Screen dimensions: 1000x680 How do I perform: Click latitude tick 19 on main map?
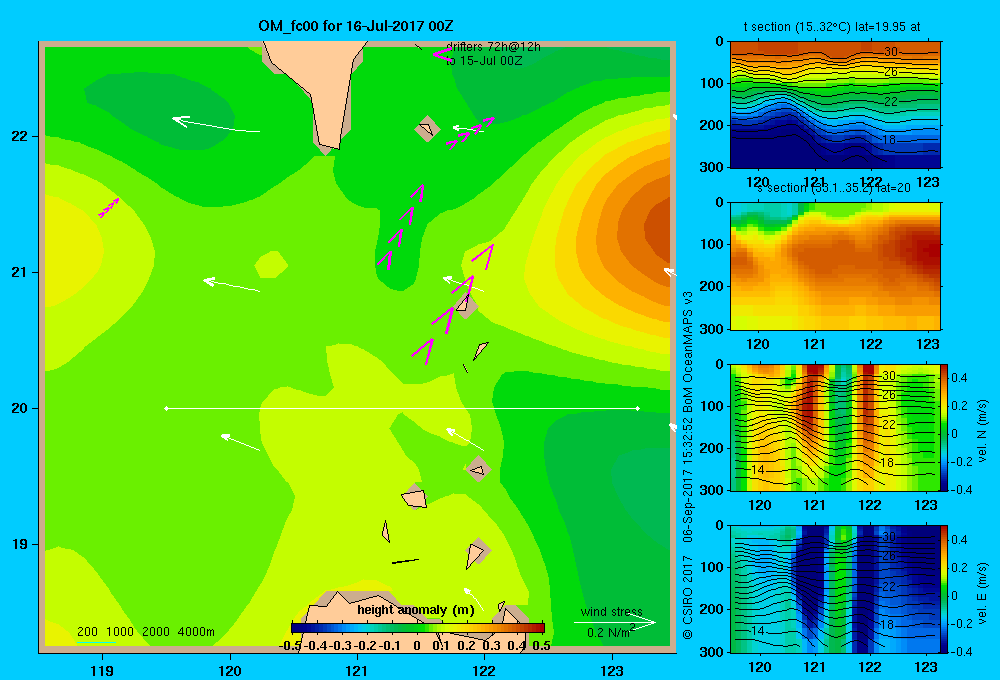coord(20,544)
